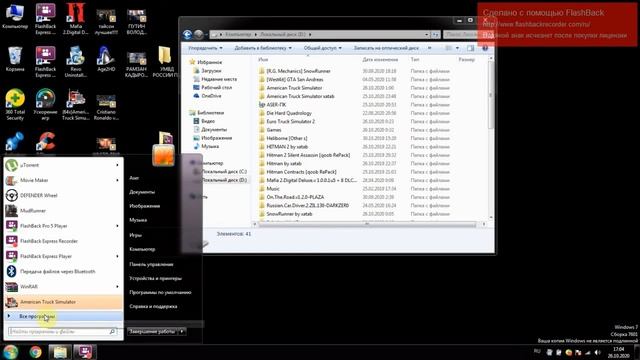Open Панель управления from Start menu
This screenshot has width=640, height=360.
pos(151,264)
